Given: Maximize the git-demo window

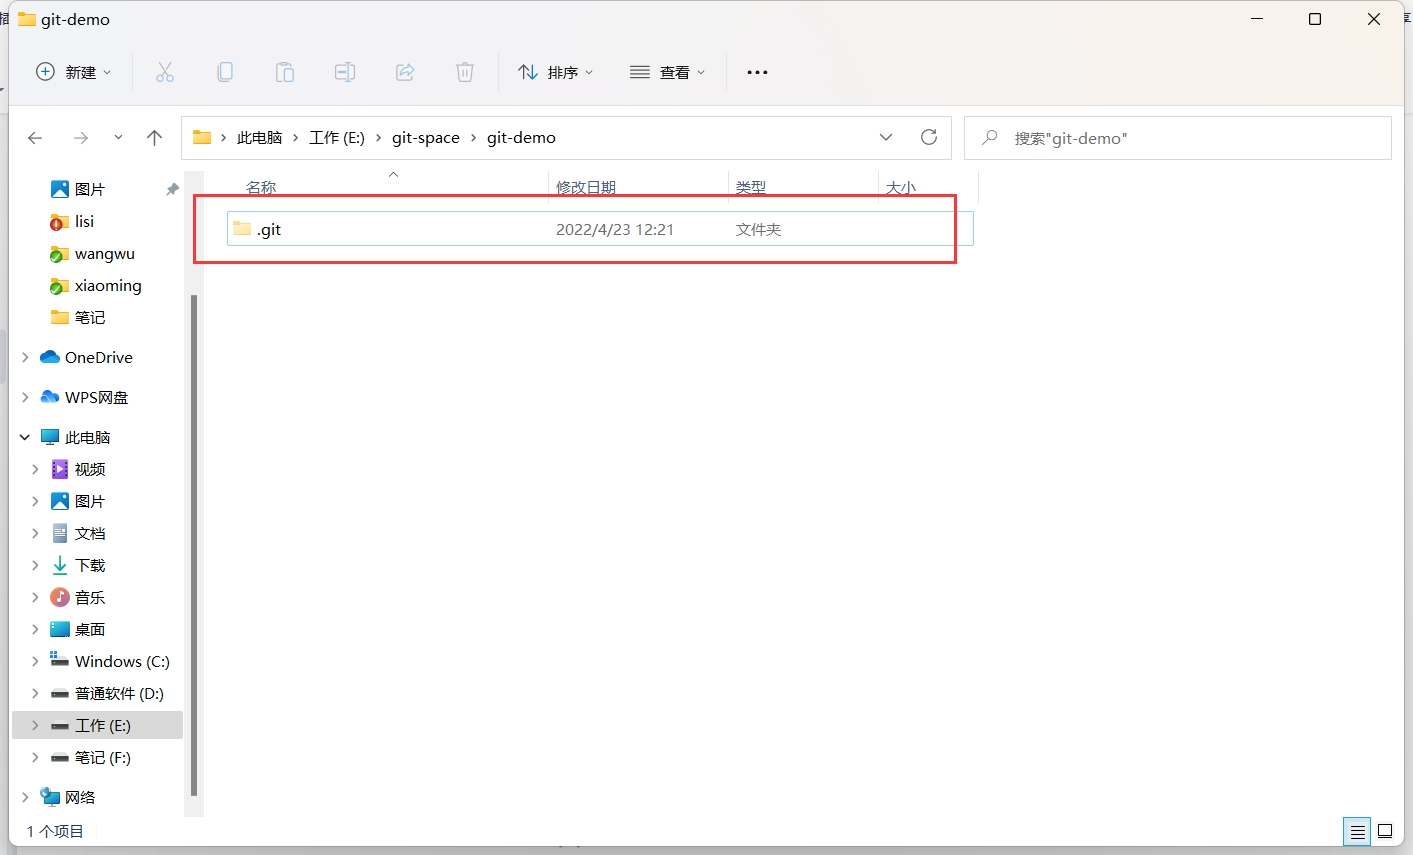Looking at the screenshot, I should click(x=1315, y=19).
